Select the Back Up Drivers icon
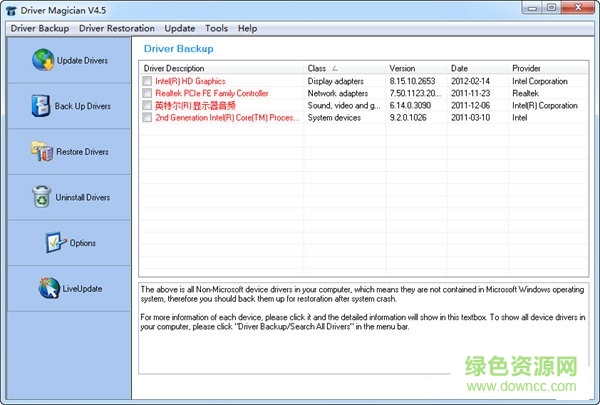Screen dimensions: 600x405 coord(40,105)
